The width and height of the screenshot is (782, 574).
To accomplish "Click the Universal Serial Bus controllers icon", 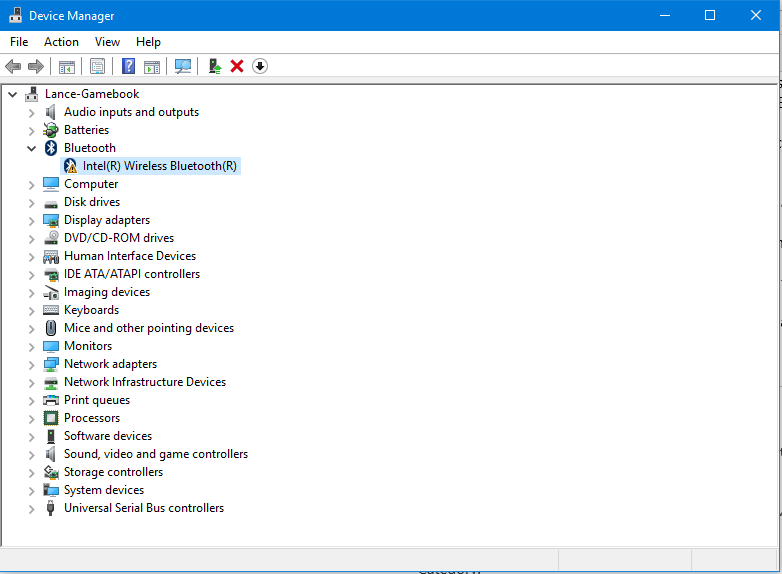I will click(50, 508).
